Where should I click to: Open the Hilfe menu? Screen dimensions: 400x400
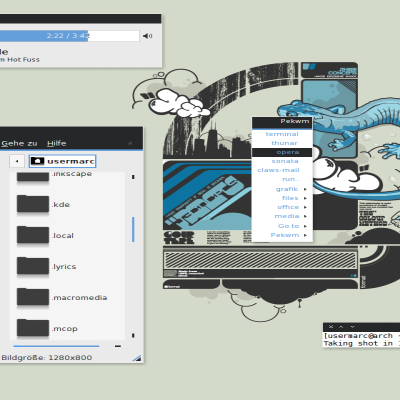click(x=57, y=143)
